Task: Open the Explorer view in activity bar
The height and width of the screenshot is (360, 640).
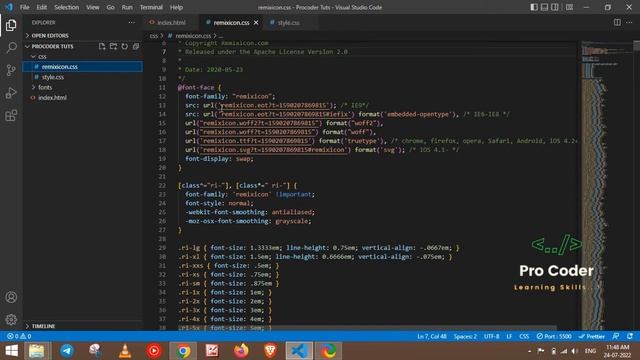Action: (11, 25)
